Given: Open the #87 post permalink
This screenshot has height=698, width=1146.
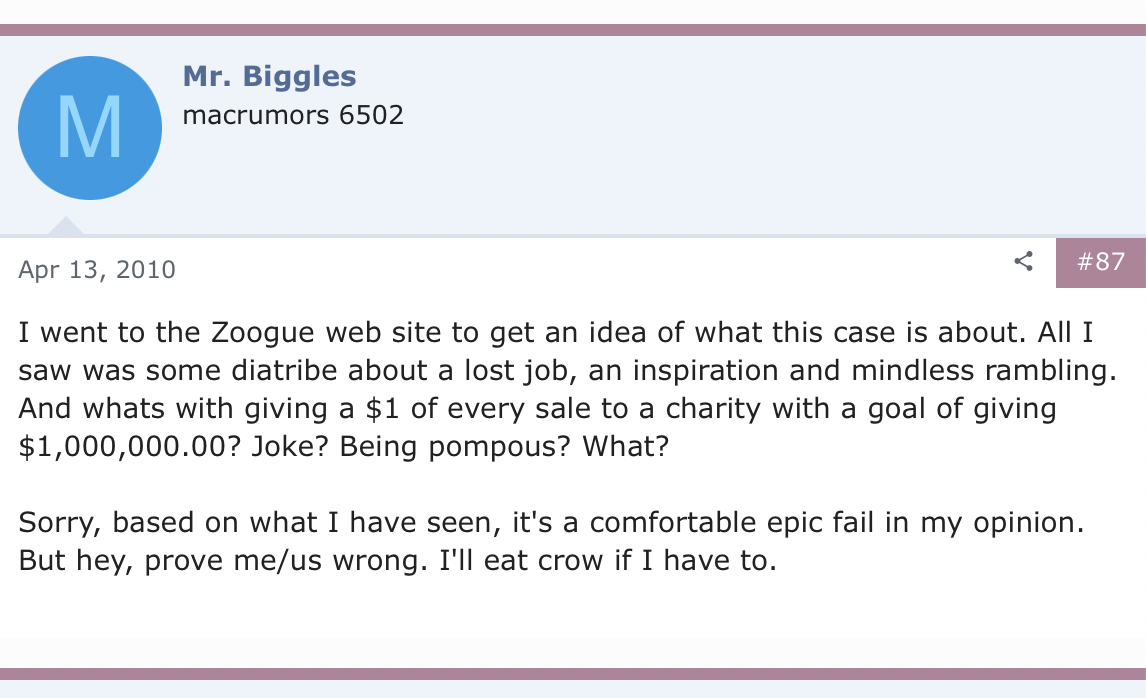Looking at the screenshot, I should tap(1101, 262).
